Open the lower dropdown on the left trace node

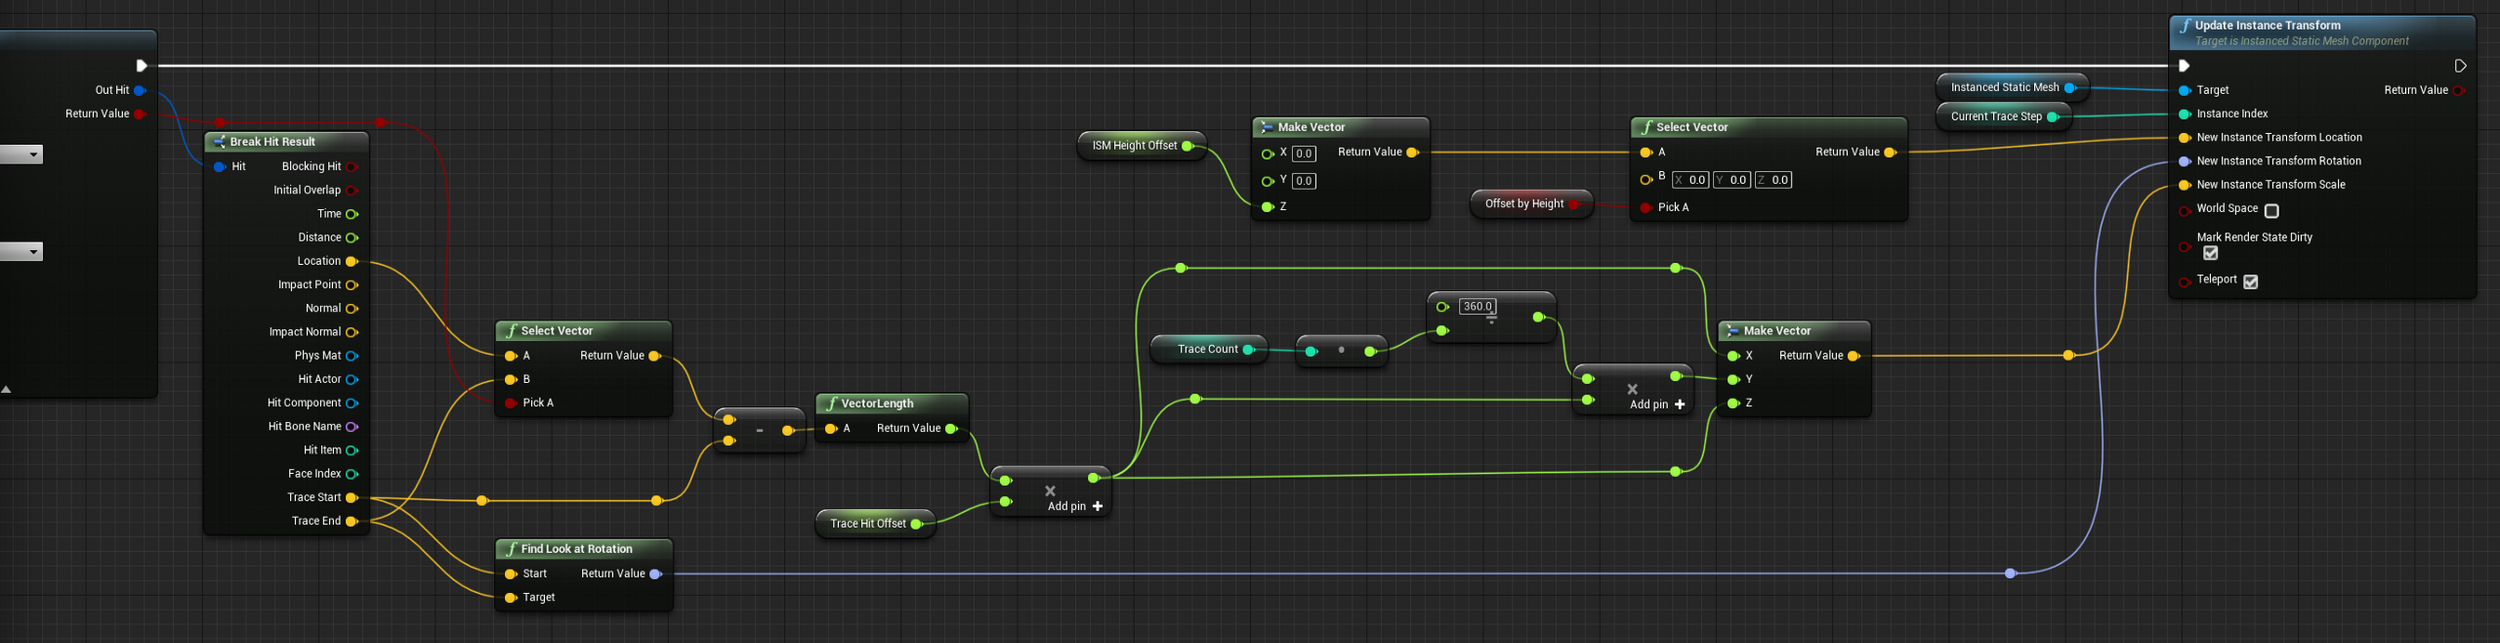click(21, 252)
